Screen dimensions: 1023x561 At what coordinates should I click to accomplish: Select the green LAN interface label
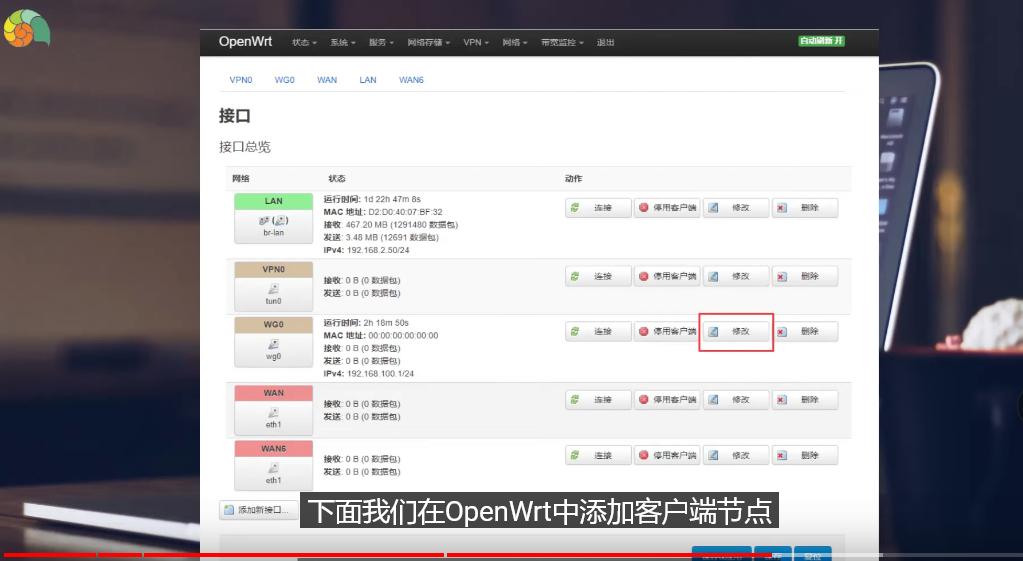[273, 201]
